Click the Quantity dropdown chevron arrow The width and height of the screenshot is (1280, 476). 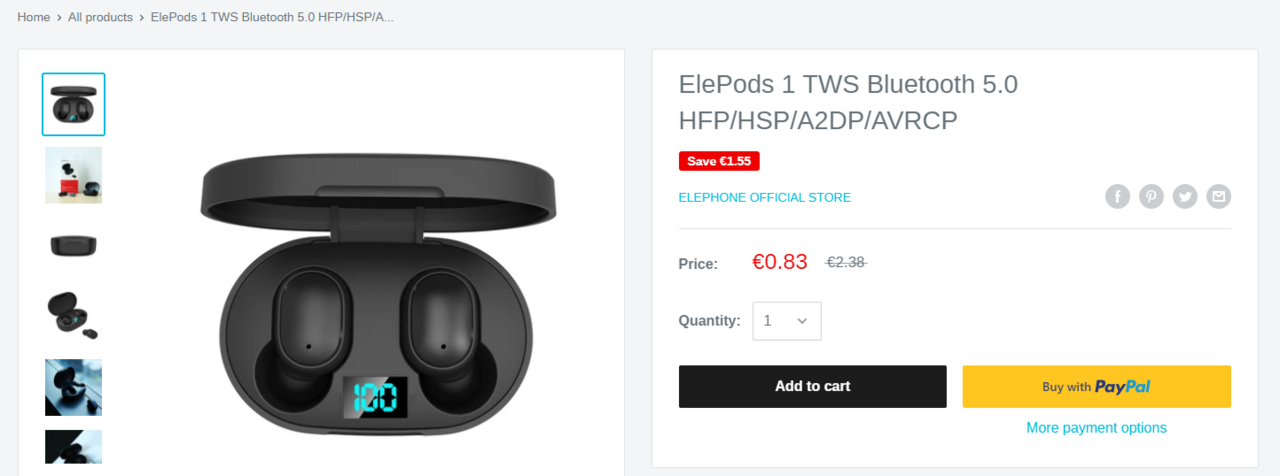[802, 321]
